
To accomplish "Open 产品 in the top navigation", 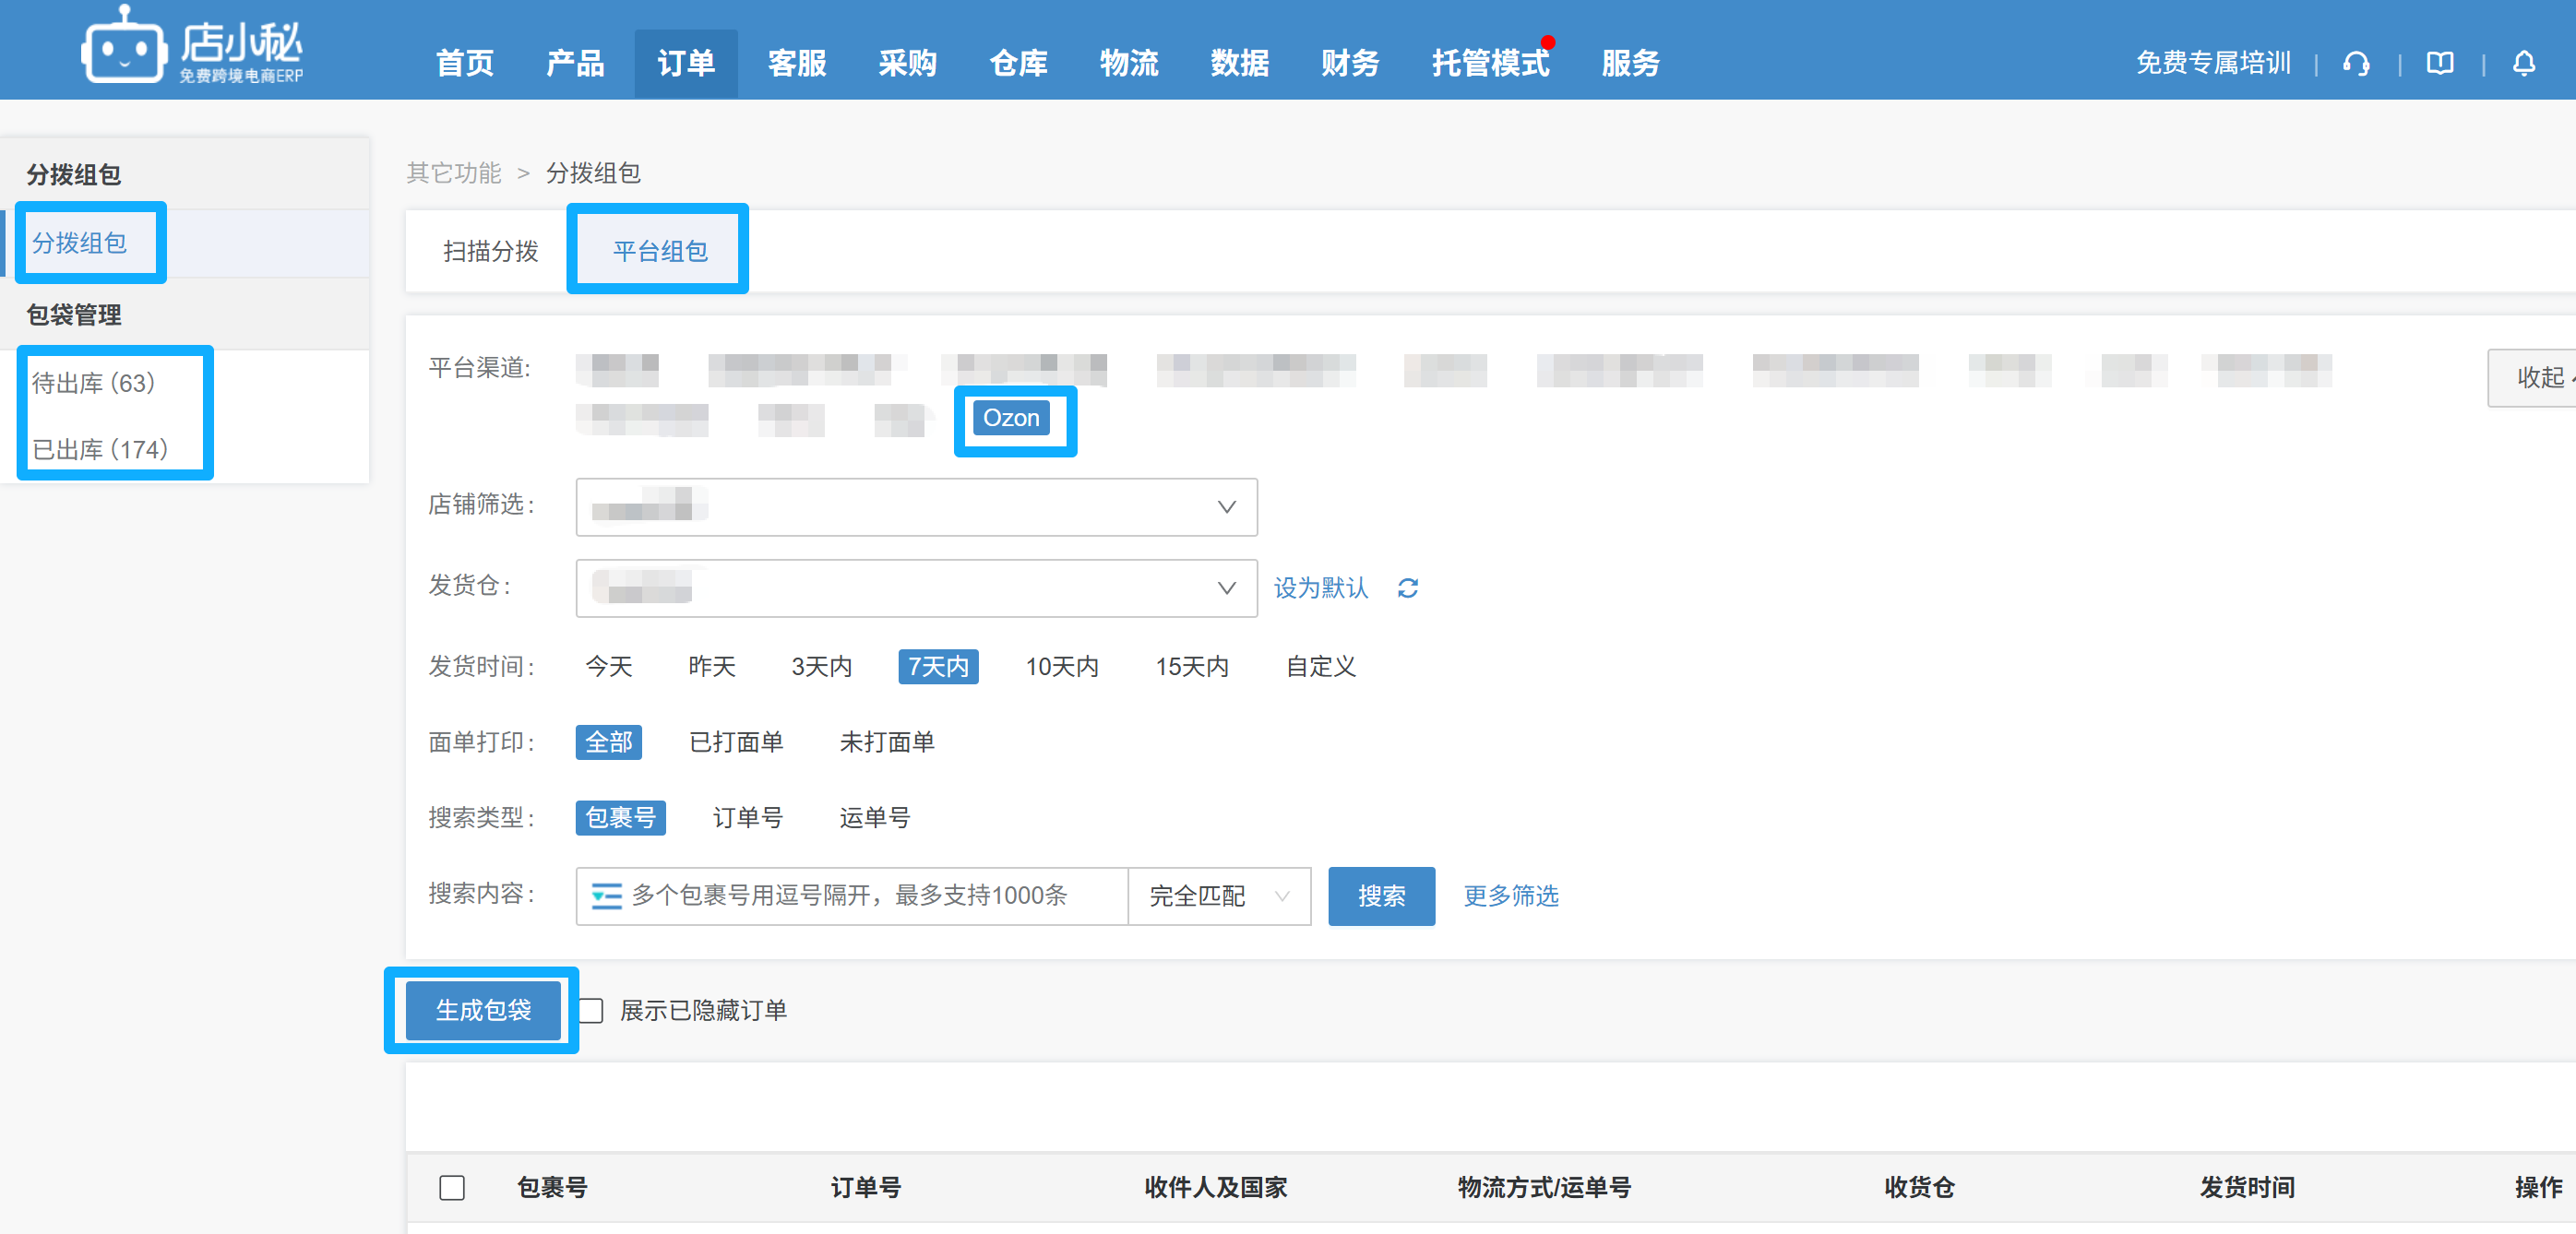I will pyautogui.click(x=575, y=64).
